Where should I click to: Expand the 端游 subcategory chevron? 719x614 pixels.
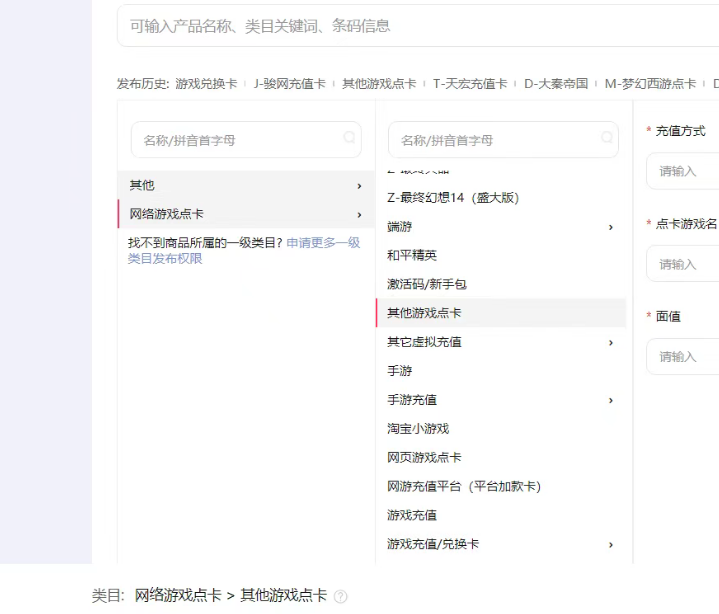pyautogui.click(x=611, y=227)
